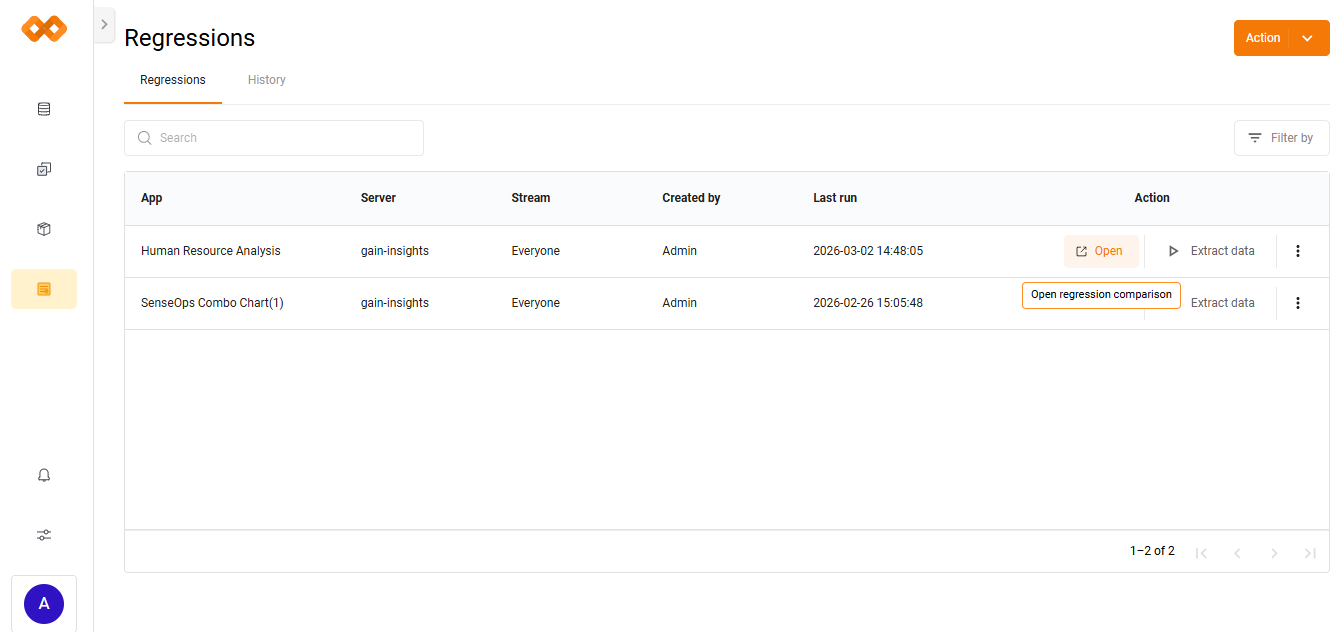
Task: Click the filter icon beside 'Filter by'
Action: click(1256, 137)
